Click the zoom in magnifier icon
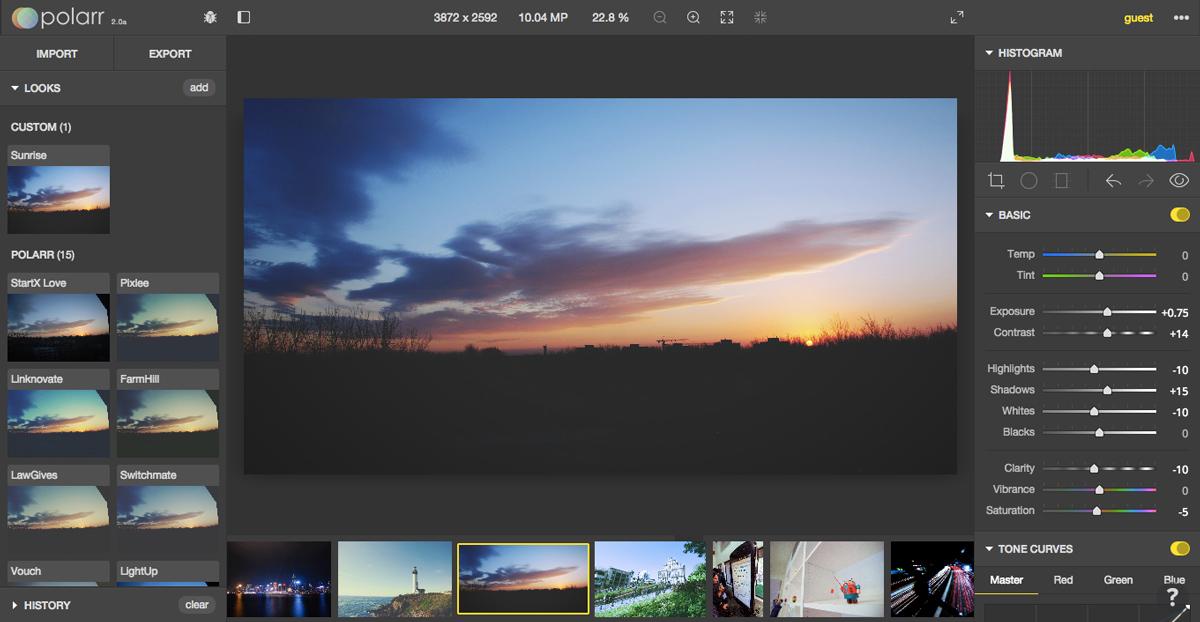The height and width of the screenshot is (622, 1200). click(x=693, y=17)
